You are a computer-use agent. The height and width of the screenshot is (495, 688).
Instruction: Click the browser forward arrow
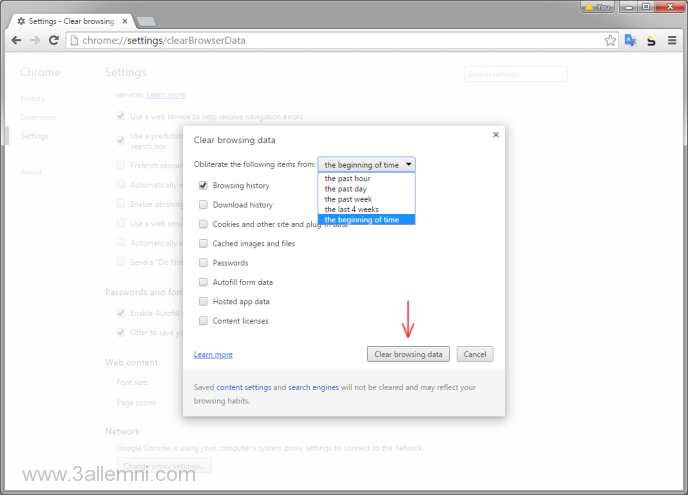35,40
